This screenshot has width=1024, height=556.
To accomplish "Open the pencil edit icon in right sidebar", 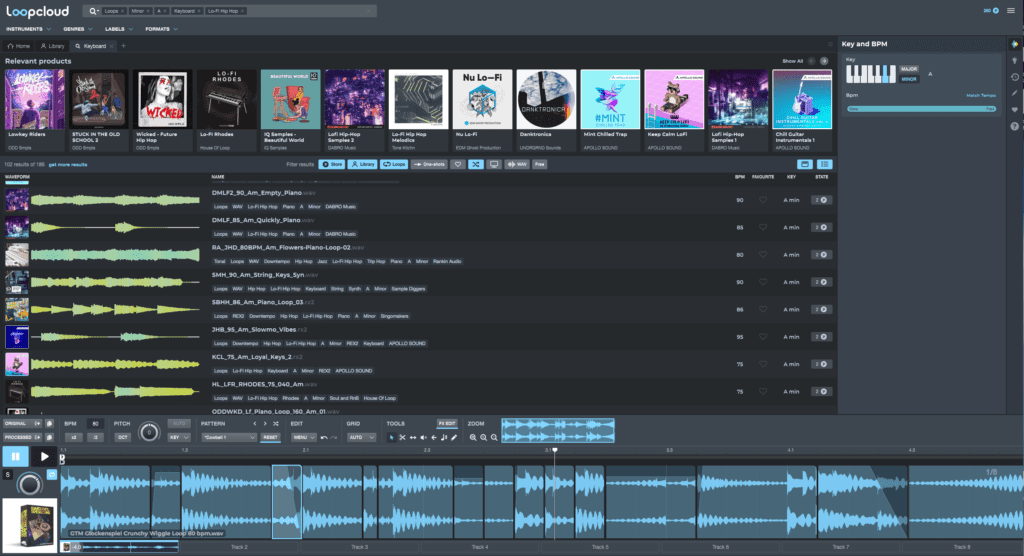I will tap(1015, 93).
